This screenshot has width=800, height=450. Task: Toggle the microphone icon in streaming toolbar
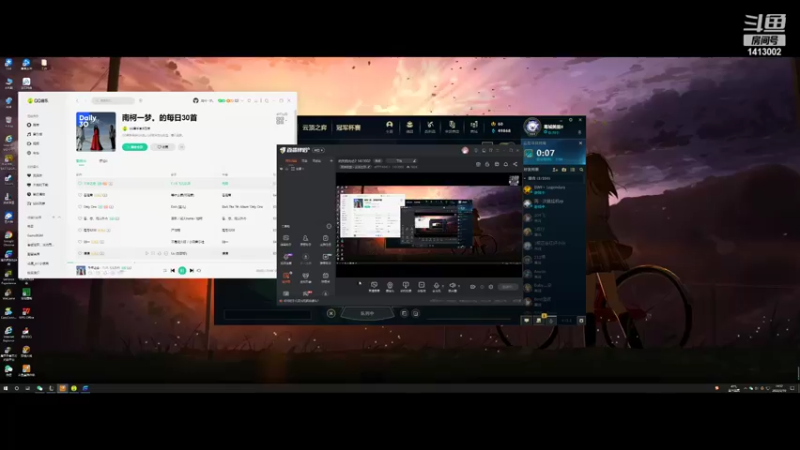point(436,286)
